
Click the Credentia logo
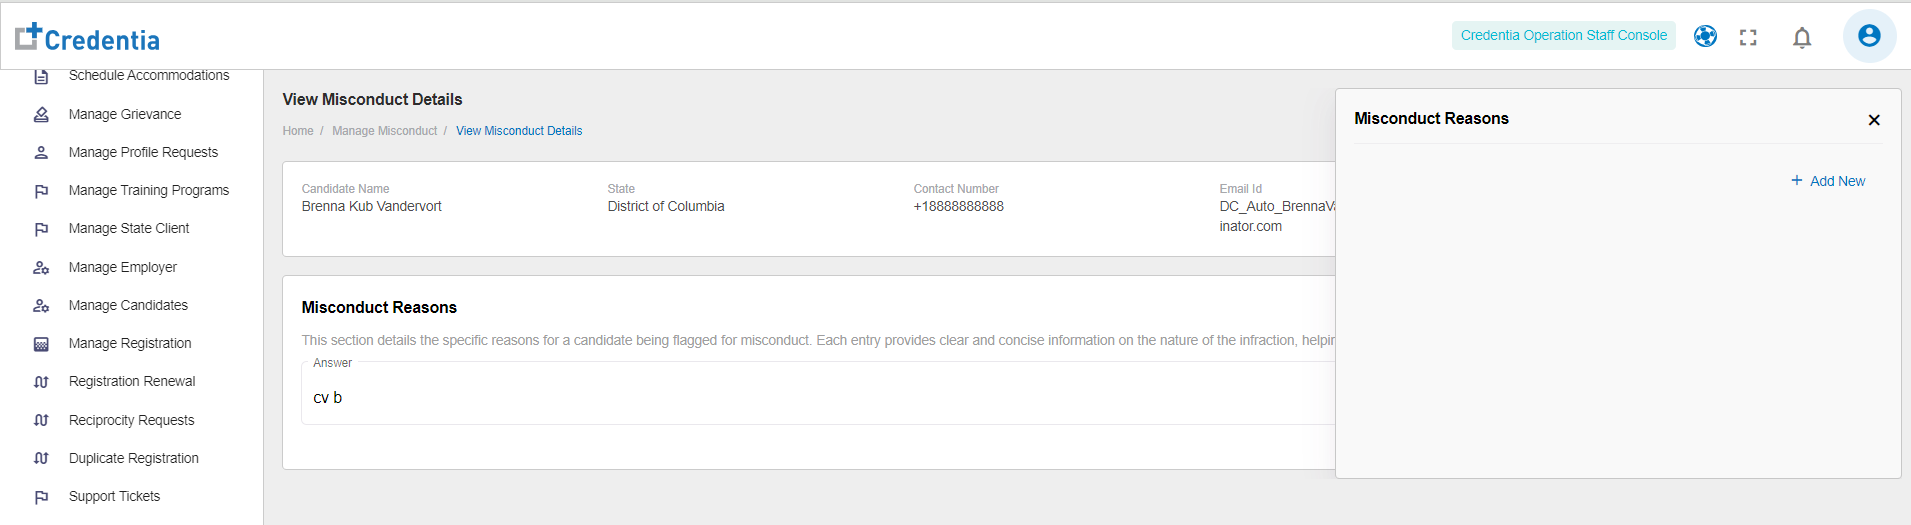click(x=88, y=38)
